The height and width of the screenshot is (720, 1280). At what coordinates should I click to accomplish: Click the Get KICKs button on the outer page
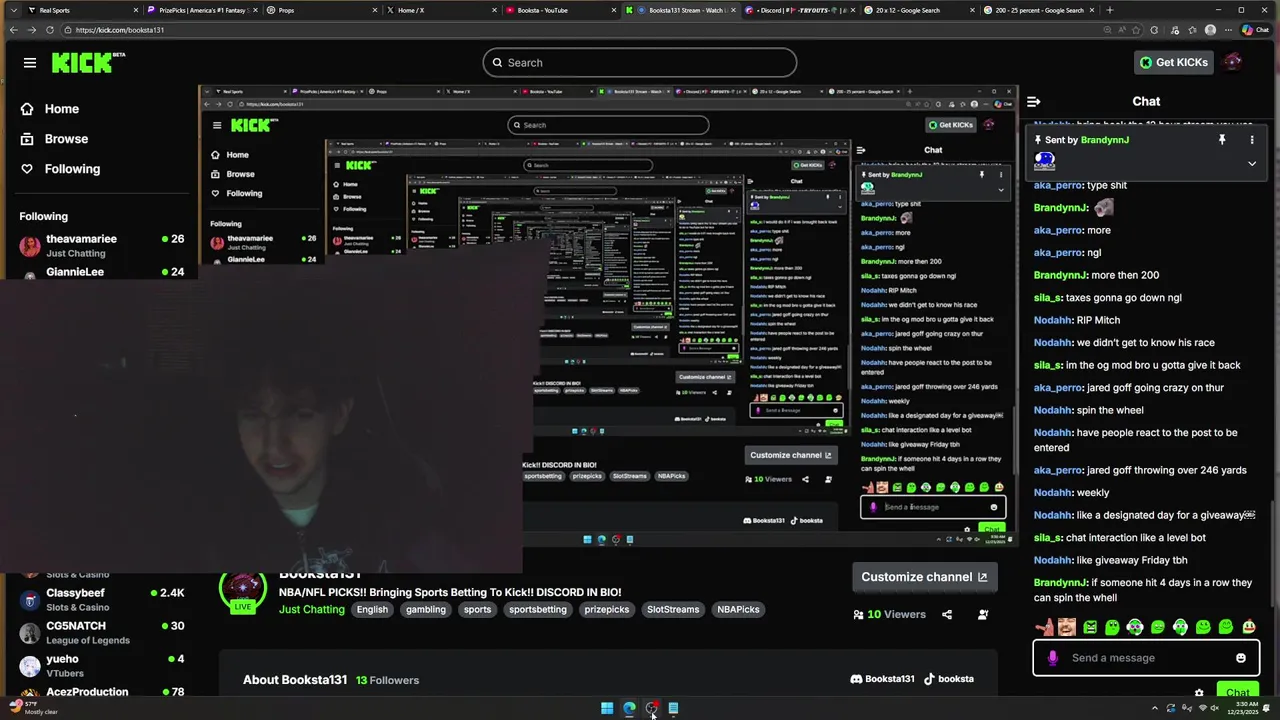coord(1174,62)
